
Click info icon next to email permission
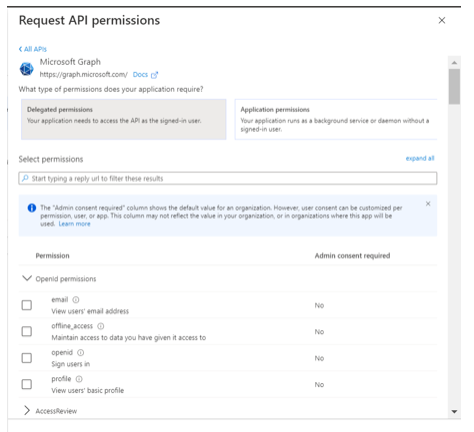[x=76, y=300]
